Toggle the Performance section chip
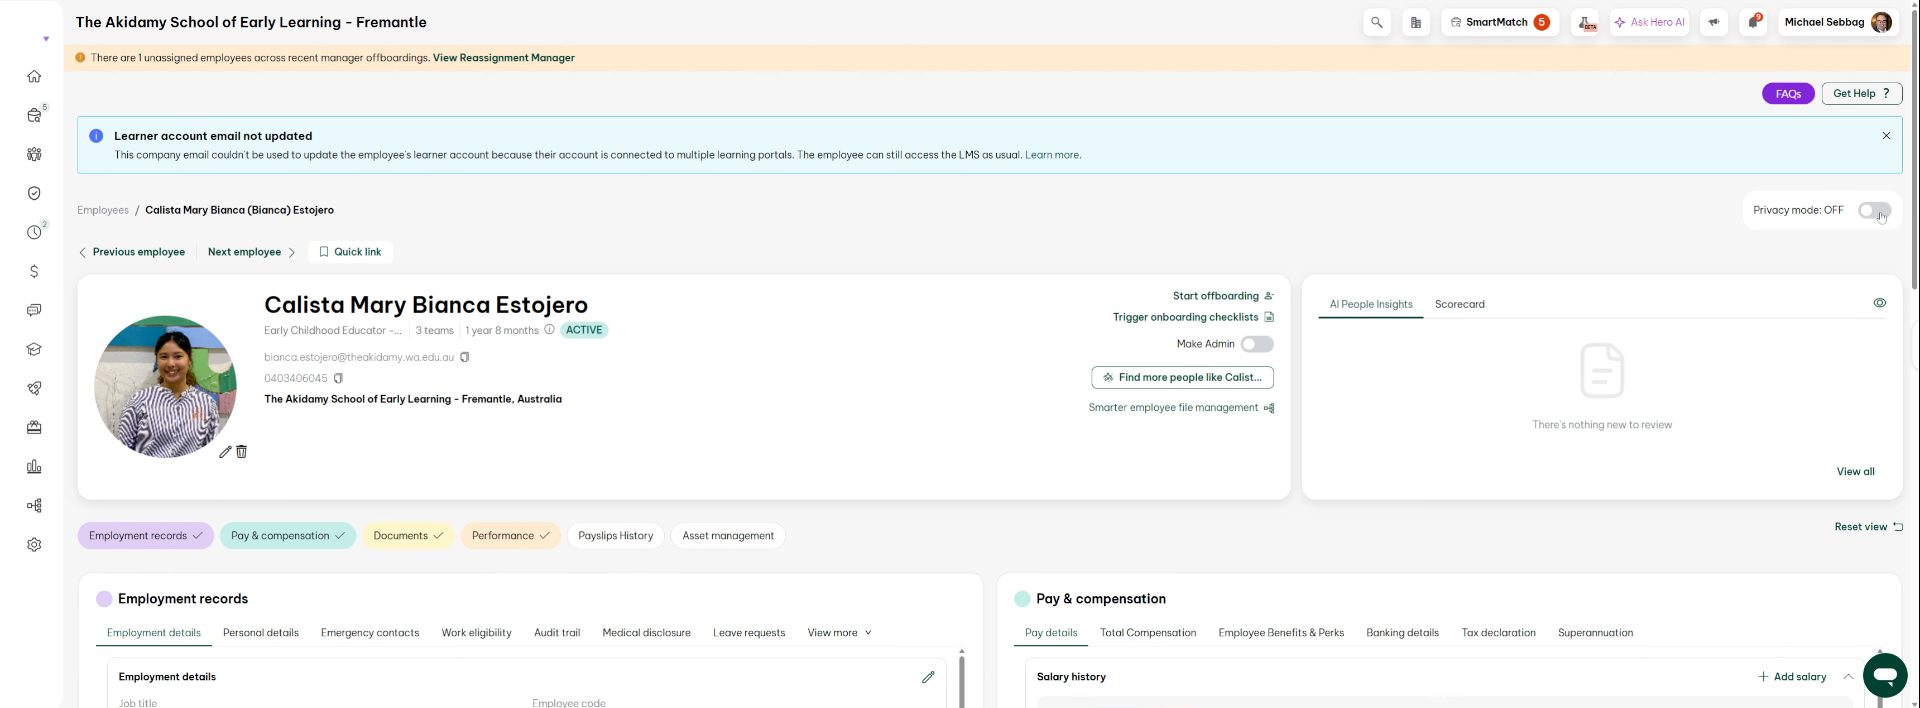Viewport: 1920px width, 708px height. pos(511,536)
